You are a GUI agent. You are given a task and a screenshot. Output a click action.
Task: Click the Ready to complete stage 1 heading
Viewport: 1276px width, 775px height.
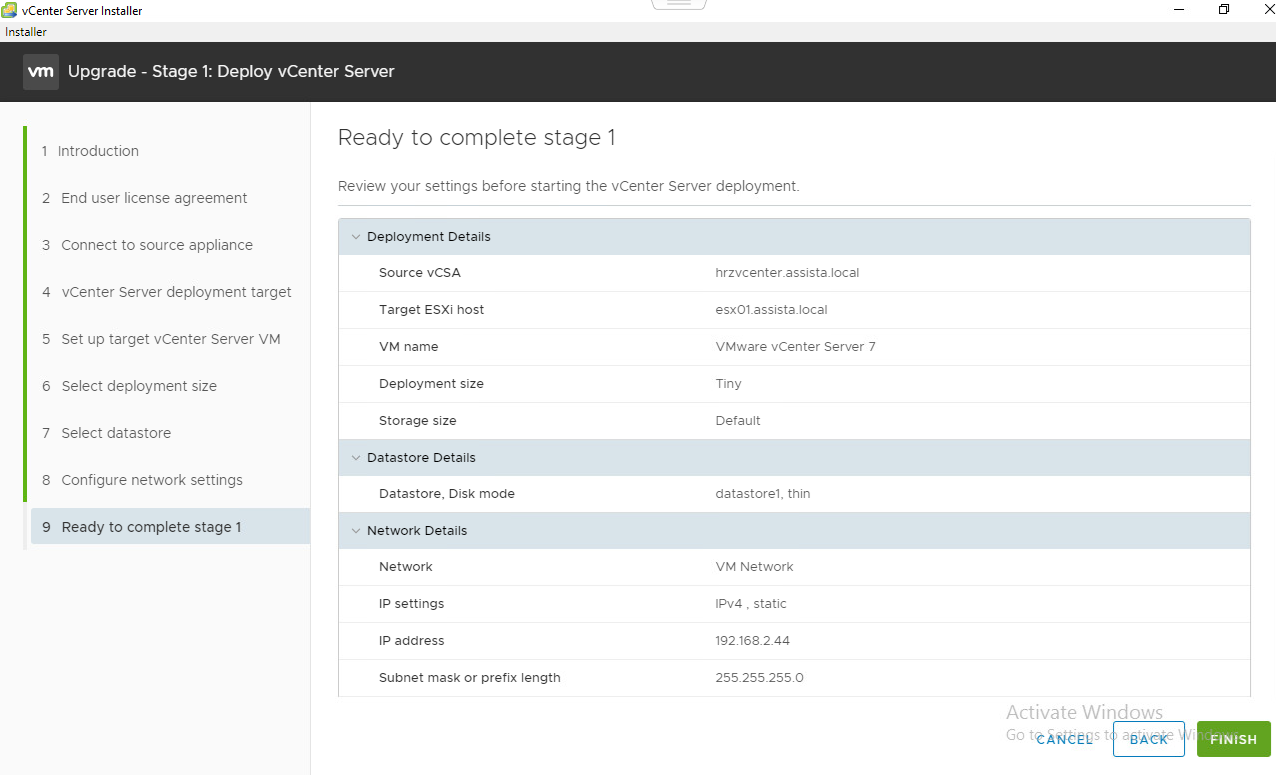[x=476, y=138]
